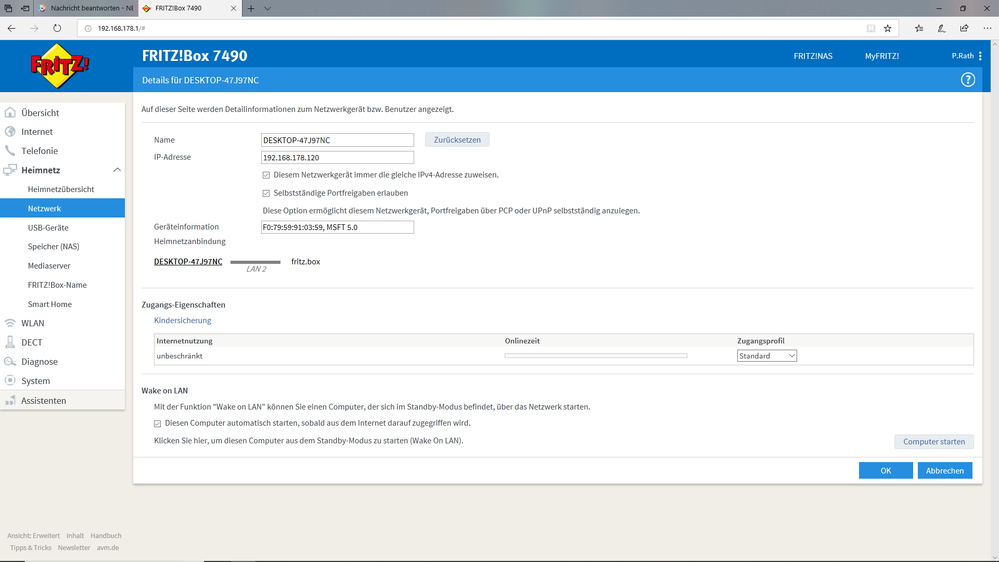999x562 pixels.
Task: Click the Name input field
Action: [x=337, y=140]
